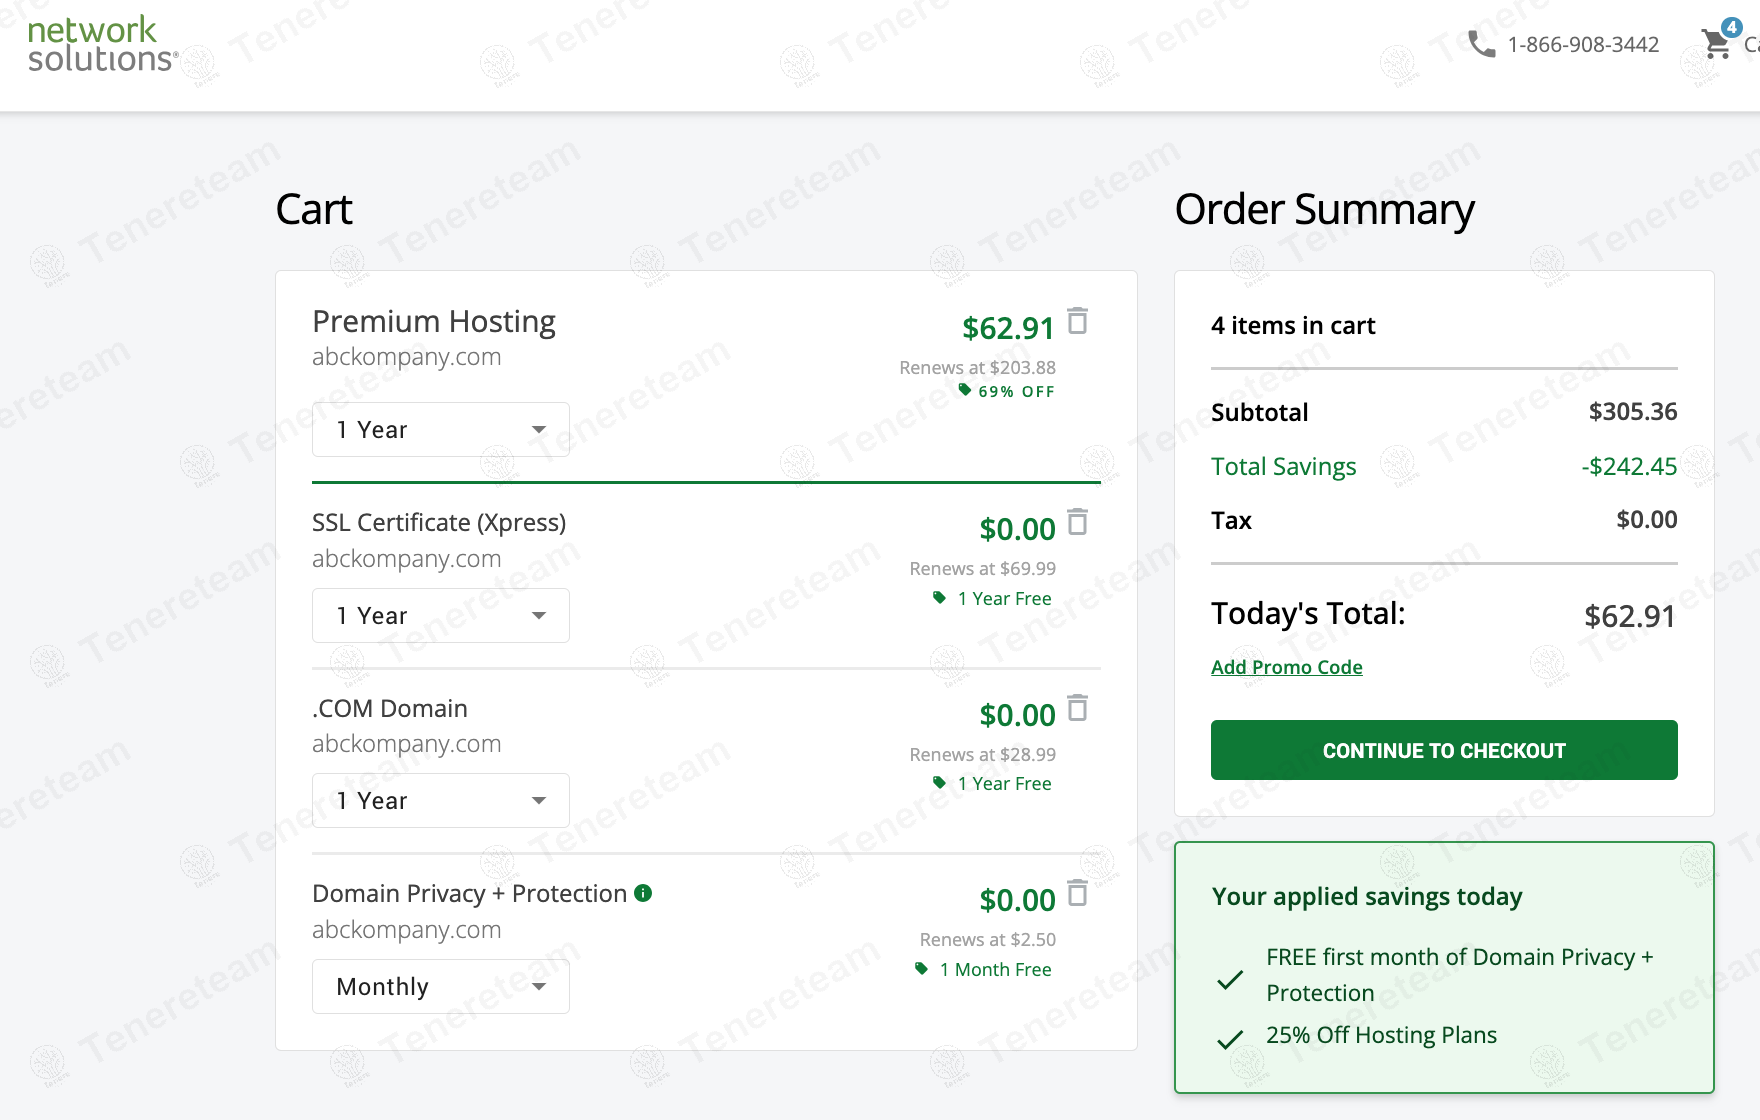Show Domain Privacy + Protection info tooltip
This screenshot has width=1760, height=1120.
[x=643, y=893]
